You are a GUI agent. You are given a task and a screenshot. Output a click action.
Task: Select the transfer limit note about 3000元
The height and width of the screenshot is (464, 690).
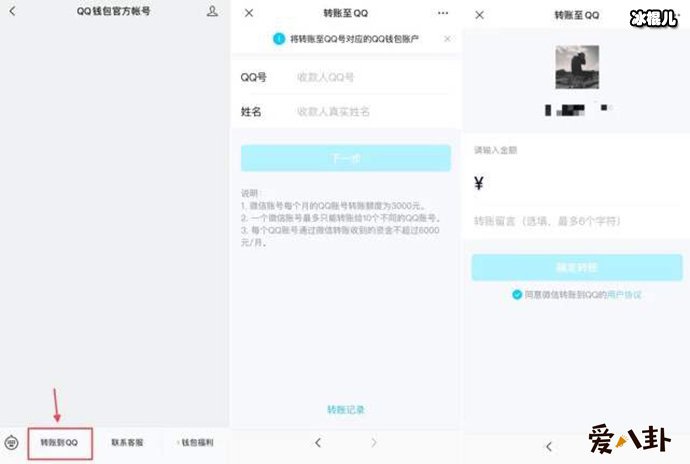point(334,206)
